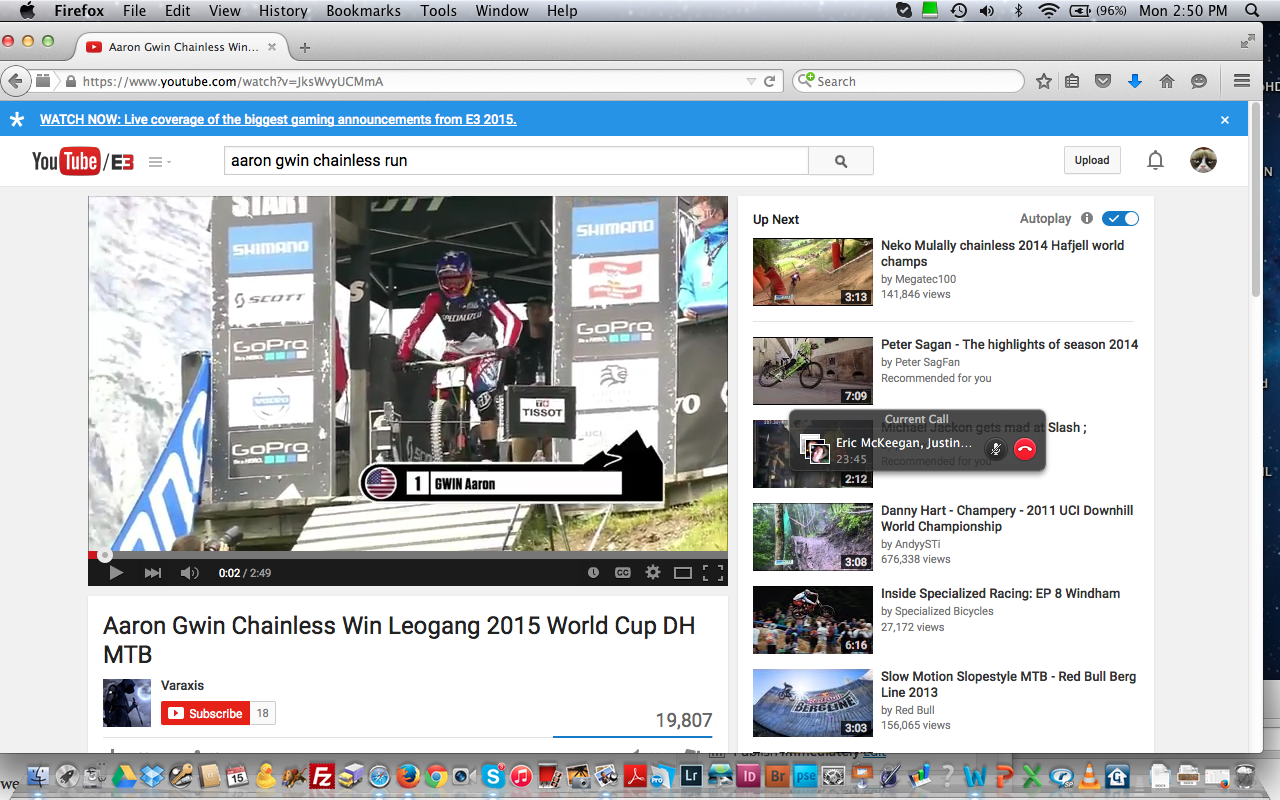Save page to Pocket
The height and width of the screenshot is (800, 1280).
pos(1103,82)
